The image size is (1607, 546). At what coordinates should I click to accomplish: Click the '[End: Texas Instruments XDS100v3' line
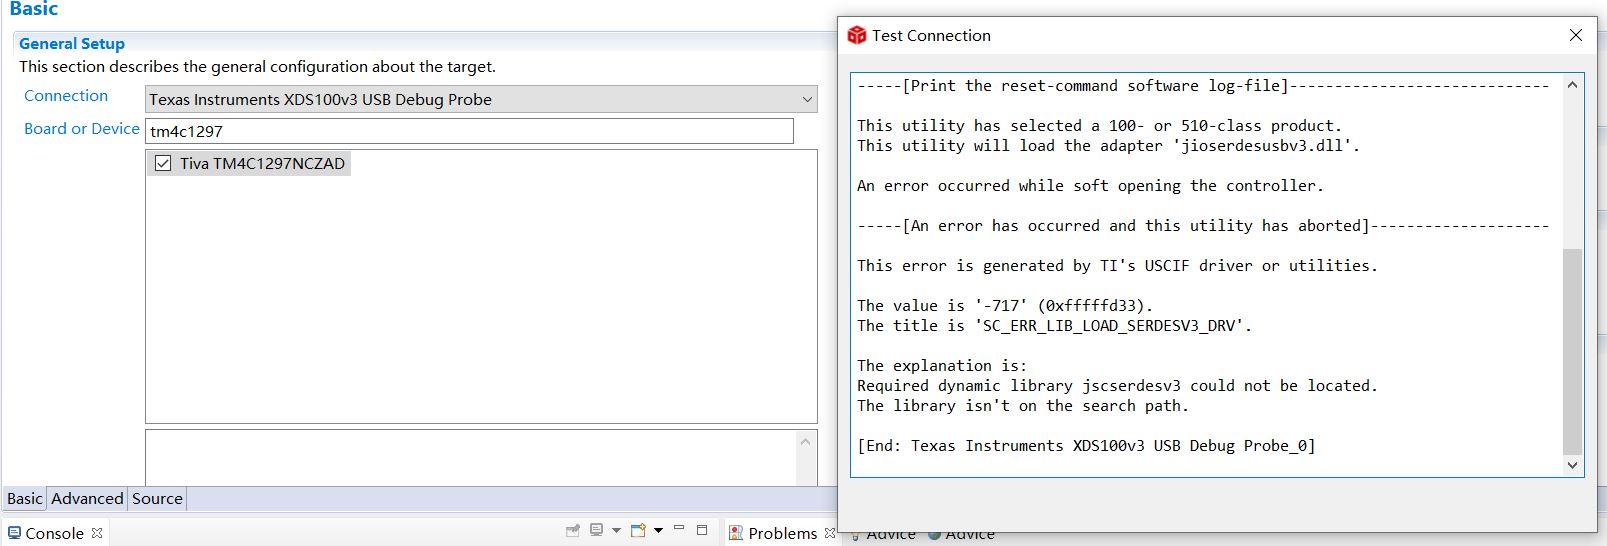pos(1086,446)
